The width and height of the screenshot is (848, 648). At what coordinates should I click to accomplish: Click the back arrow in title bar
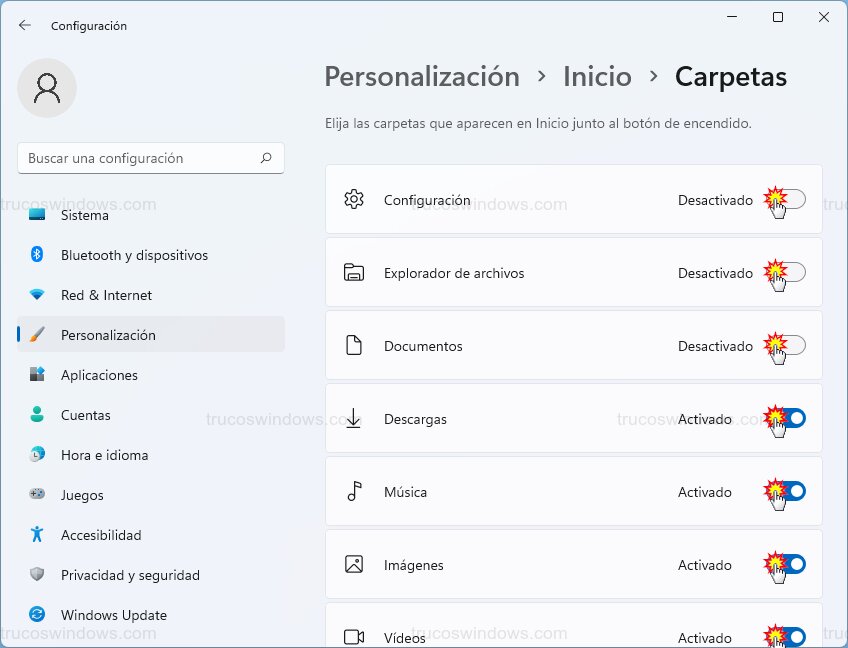click(x=25, y=25)
